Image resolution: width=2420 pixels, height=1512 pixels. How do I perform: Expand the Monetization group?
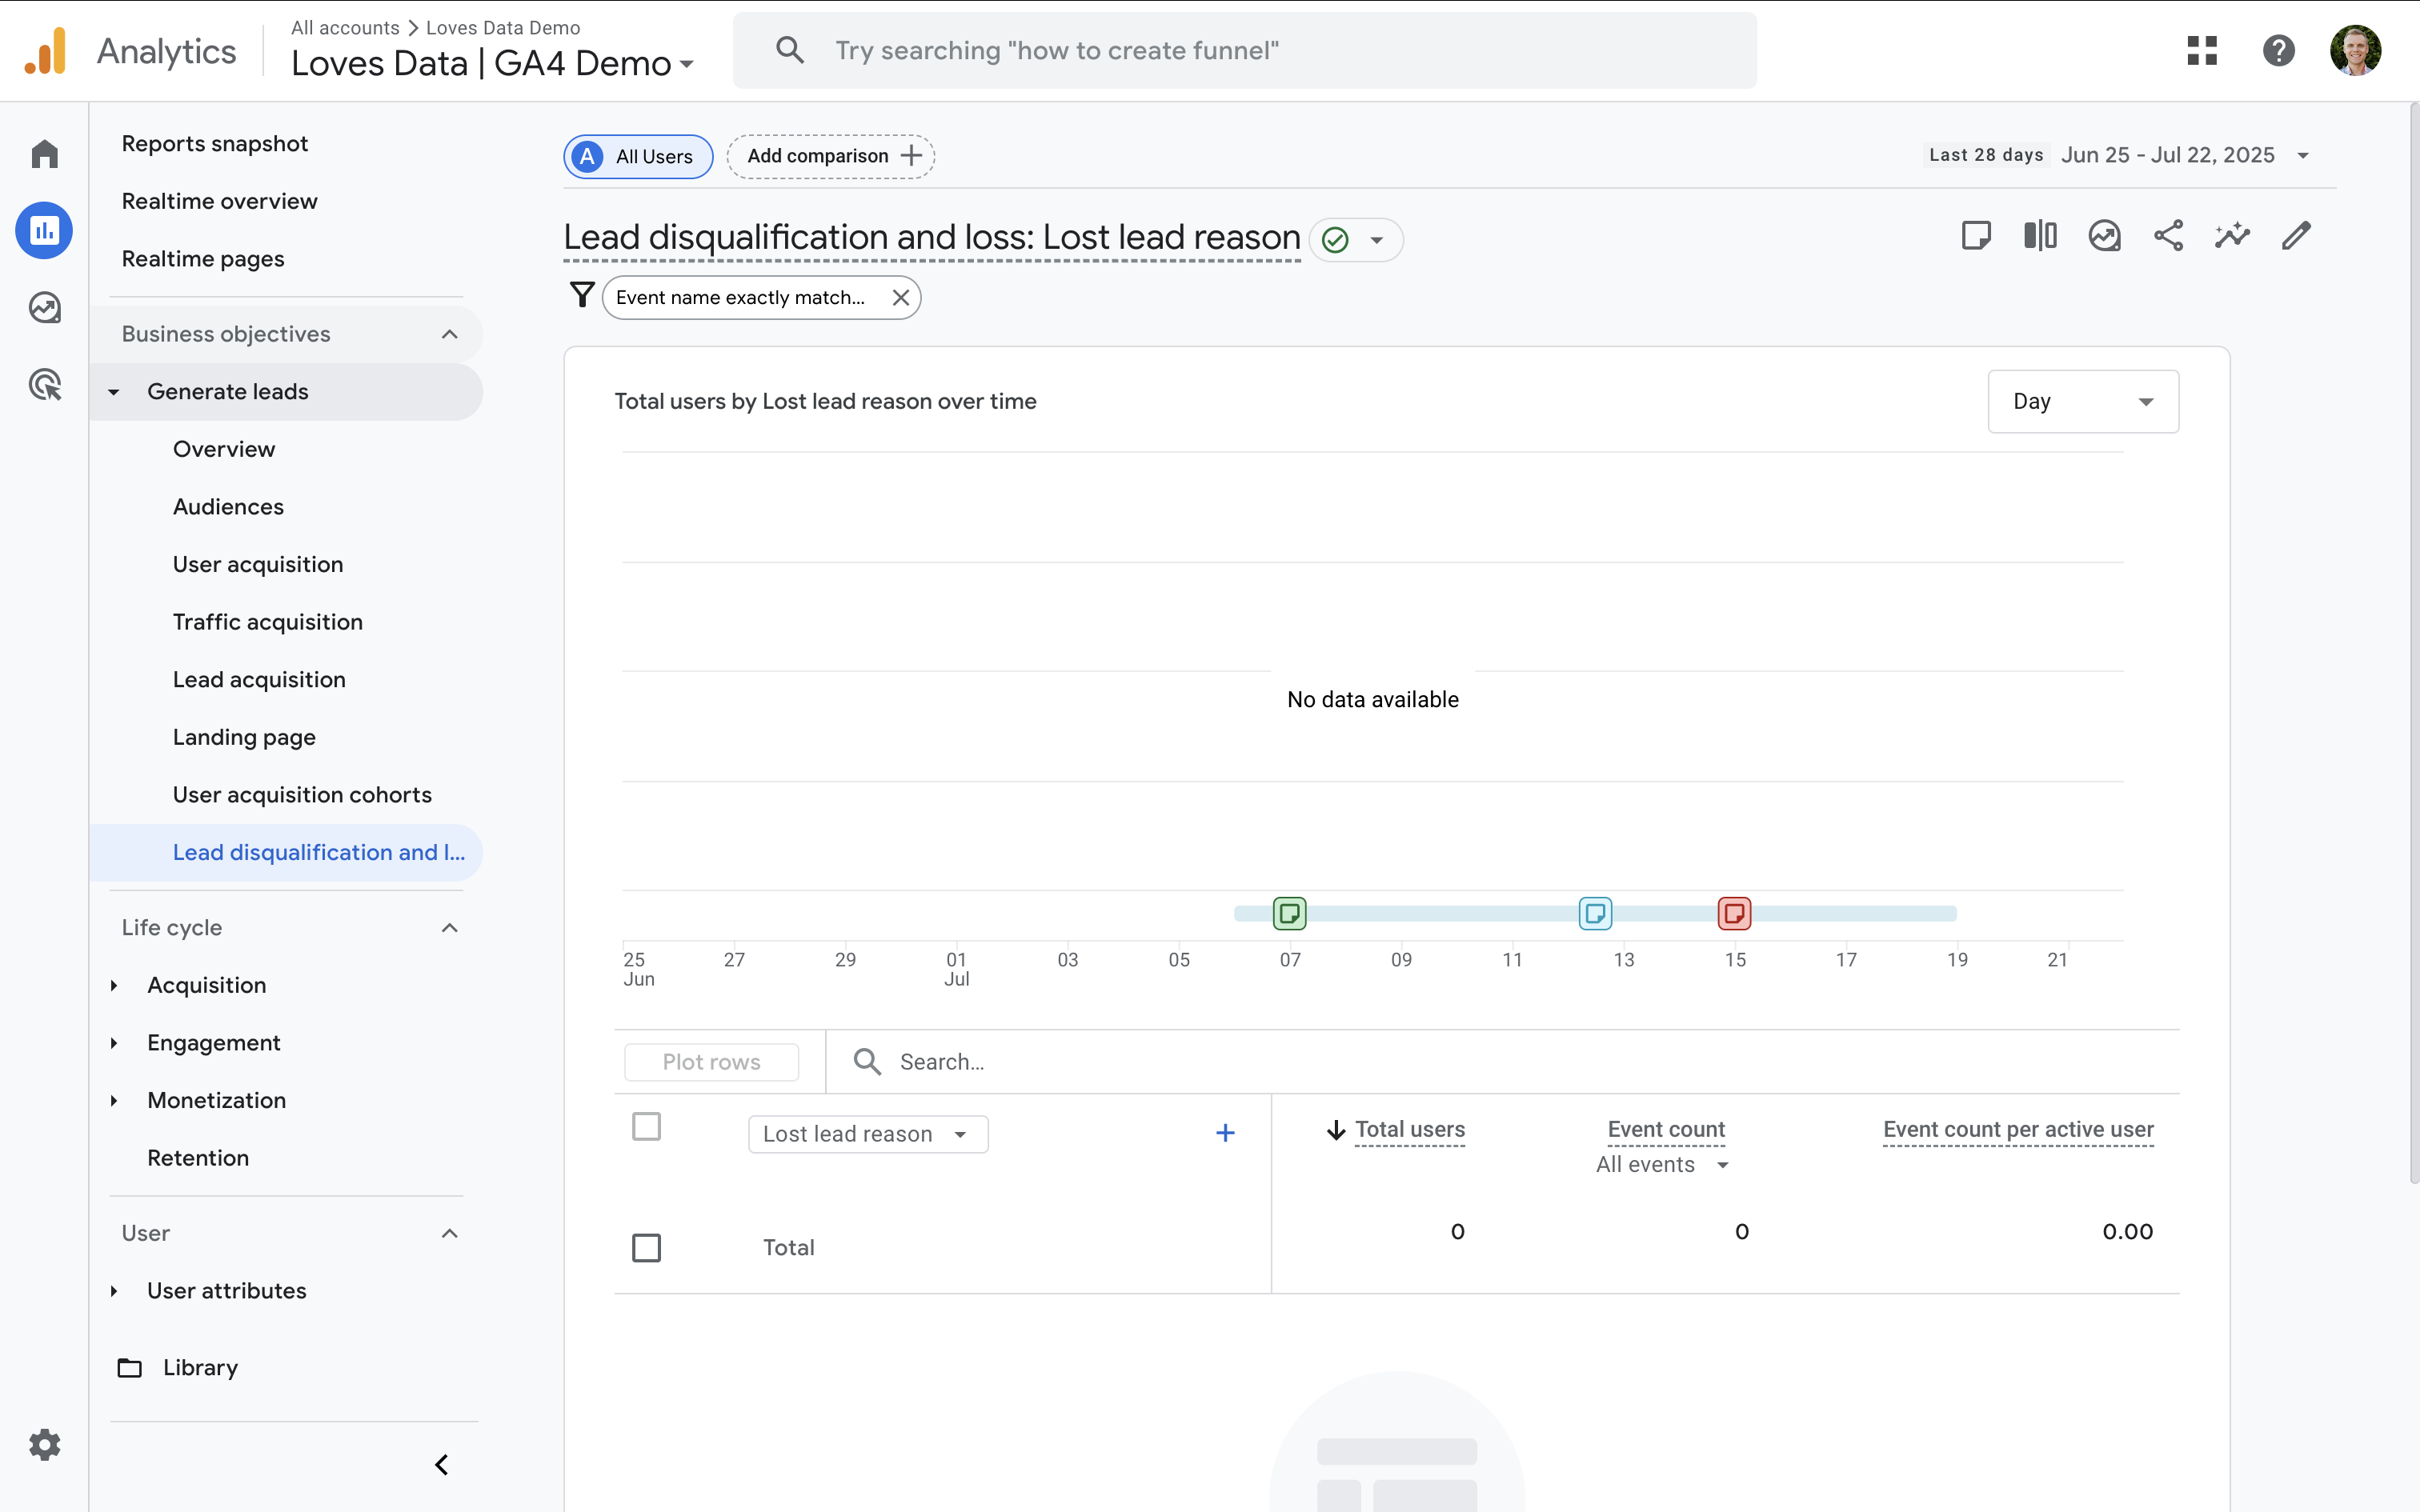(114, 1101)
